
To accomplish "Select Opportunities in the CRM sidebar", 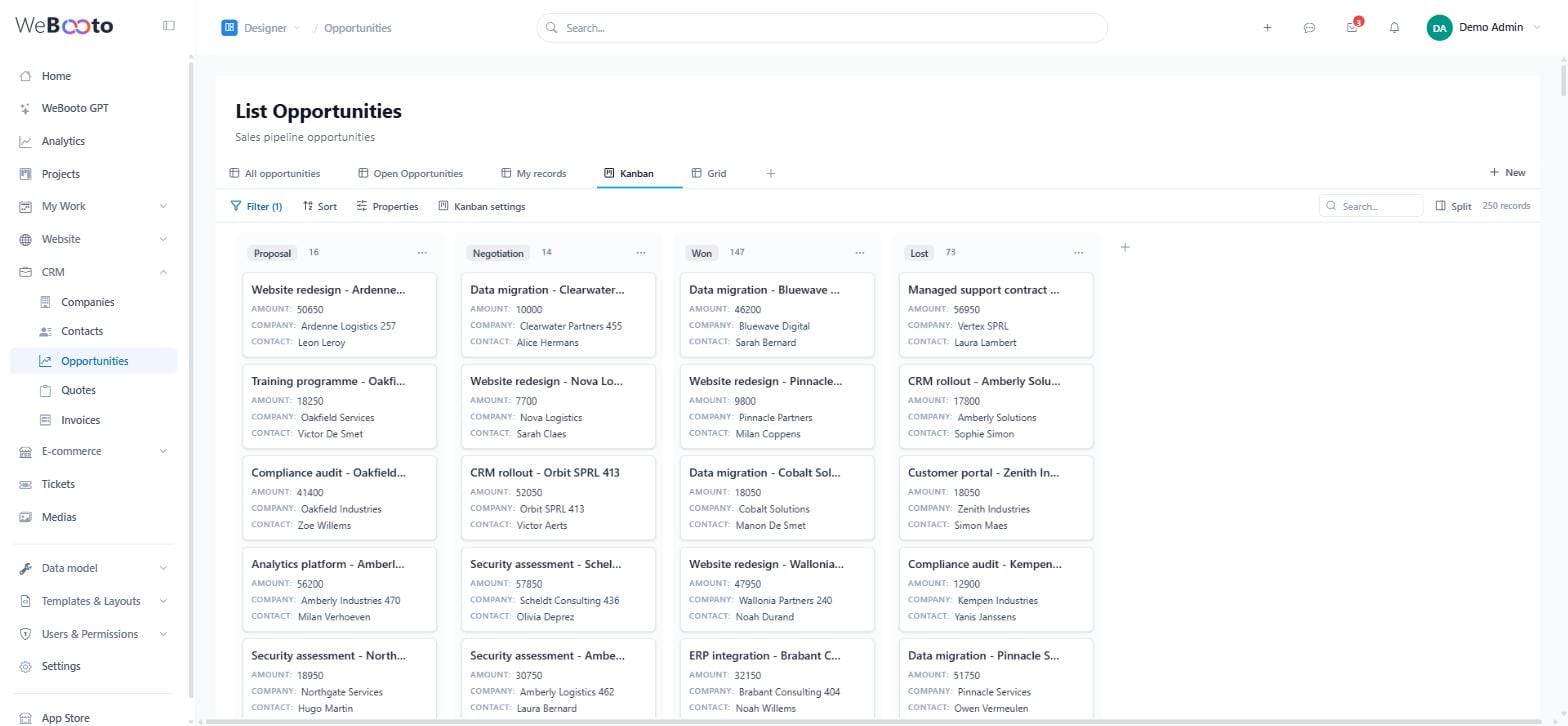I will pyautogui.click(x=94, y=361).
